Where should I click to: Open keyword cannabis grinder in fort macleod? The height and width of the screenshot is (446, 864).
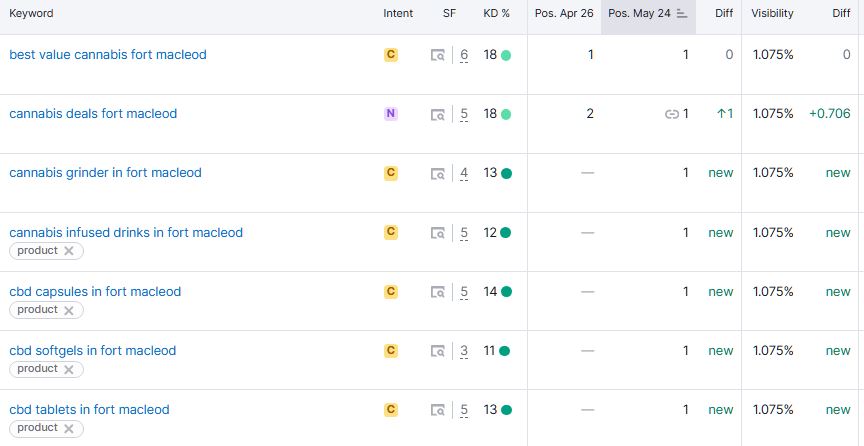pos(105,173)
